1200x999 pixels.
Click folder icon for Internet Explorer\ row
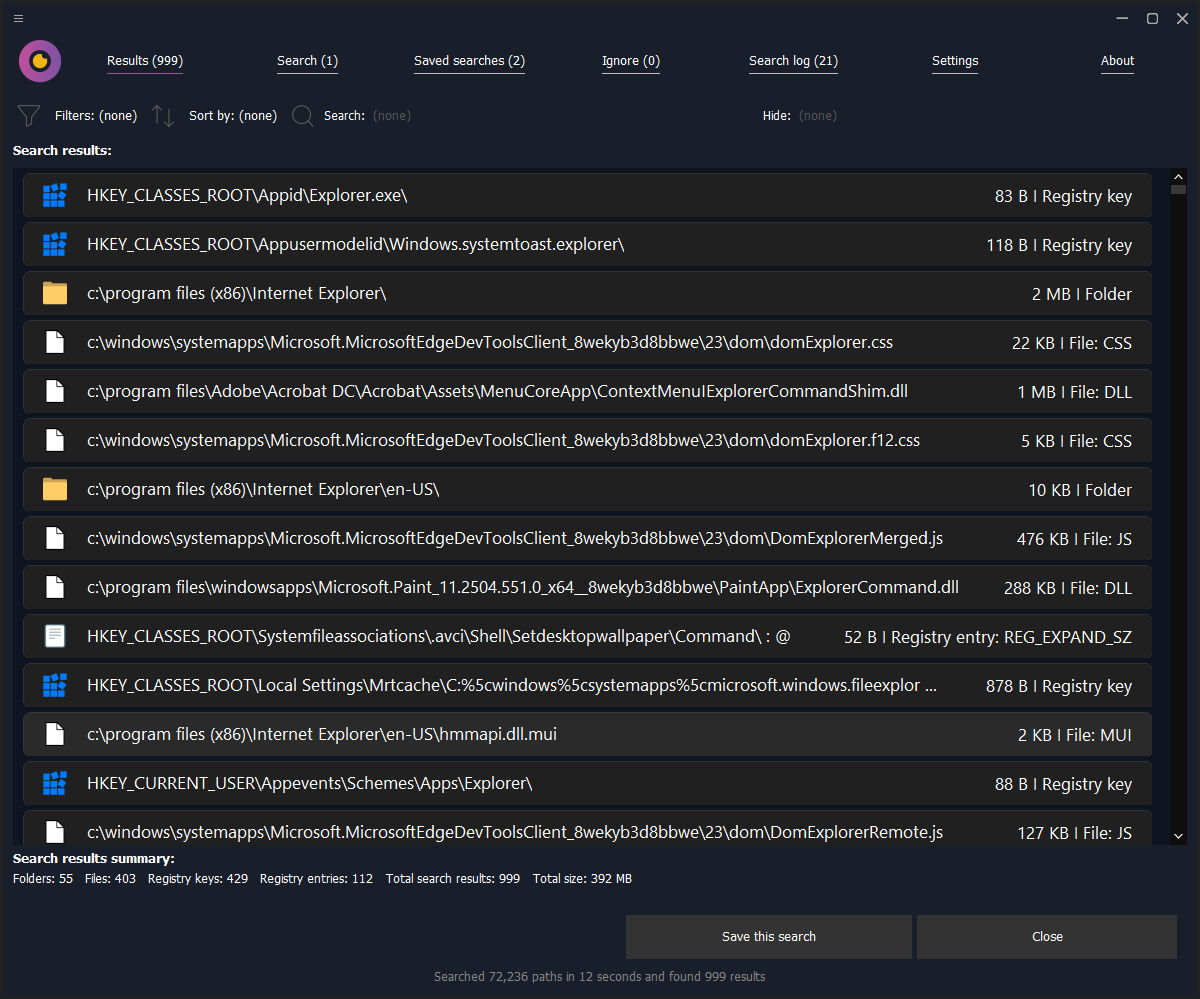(55, 294)
